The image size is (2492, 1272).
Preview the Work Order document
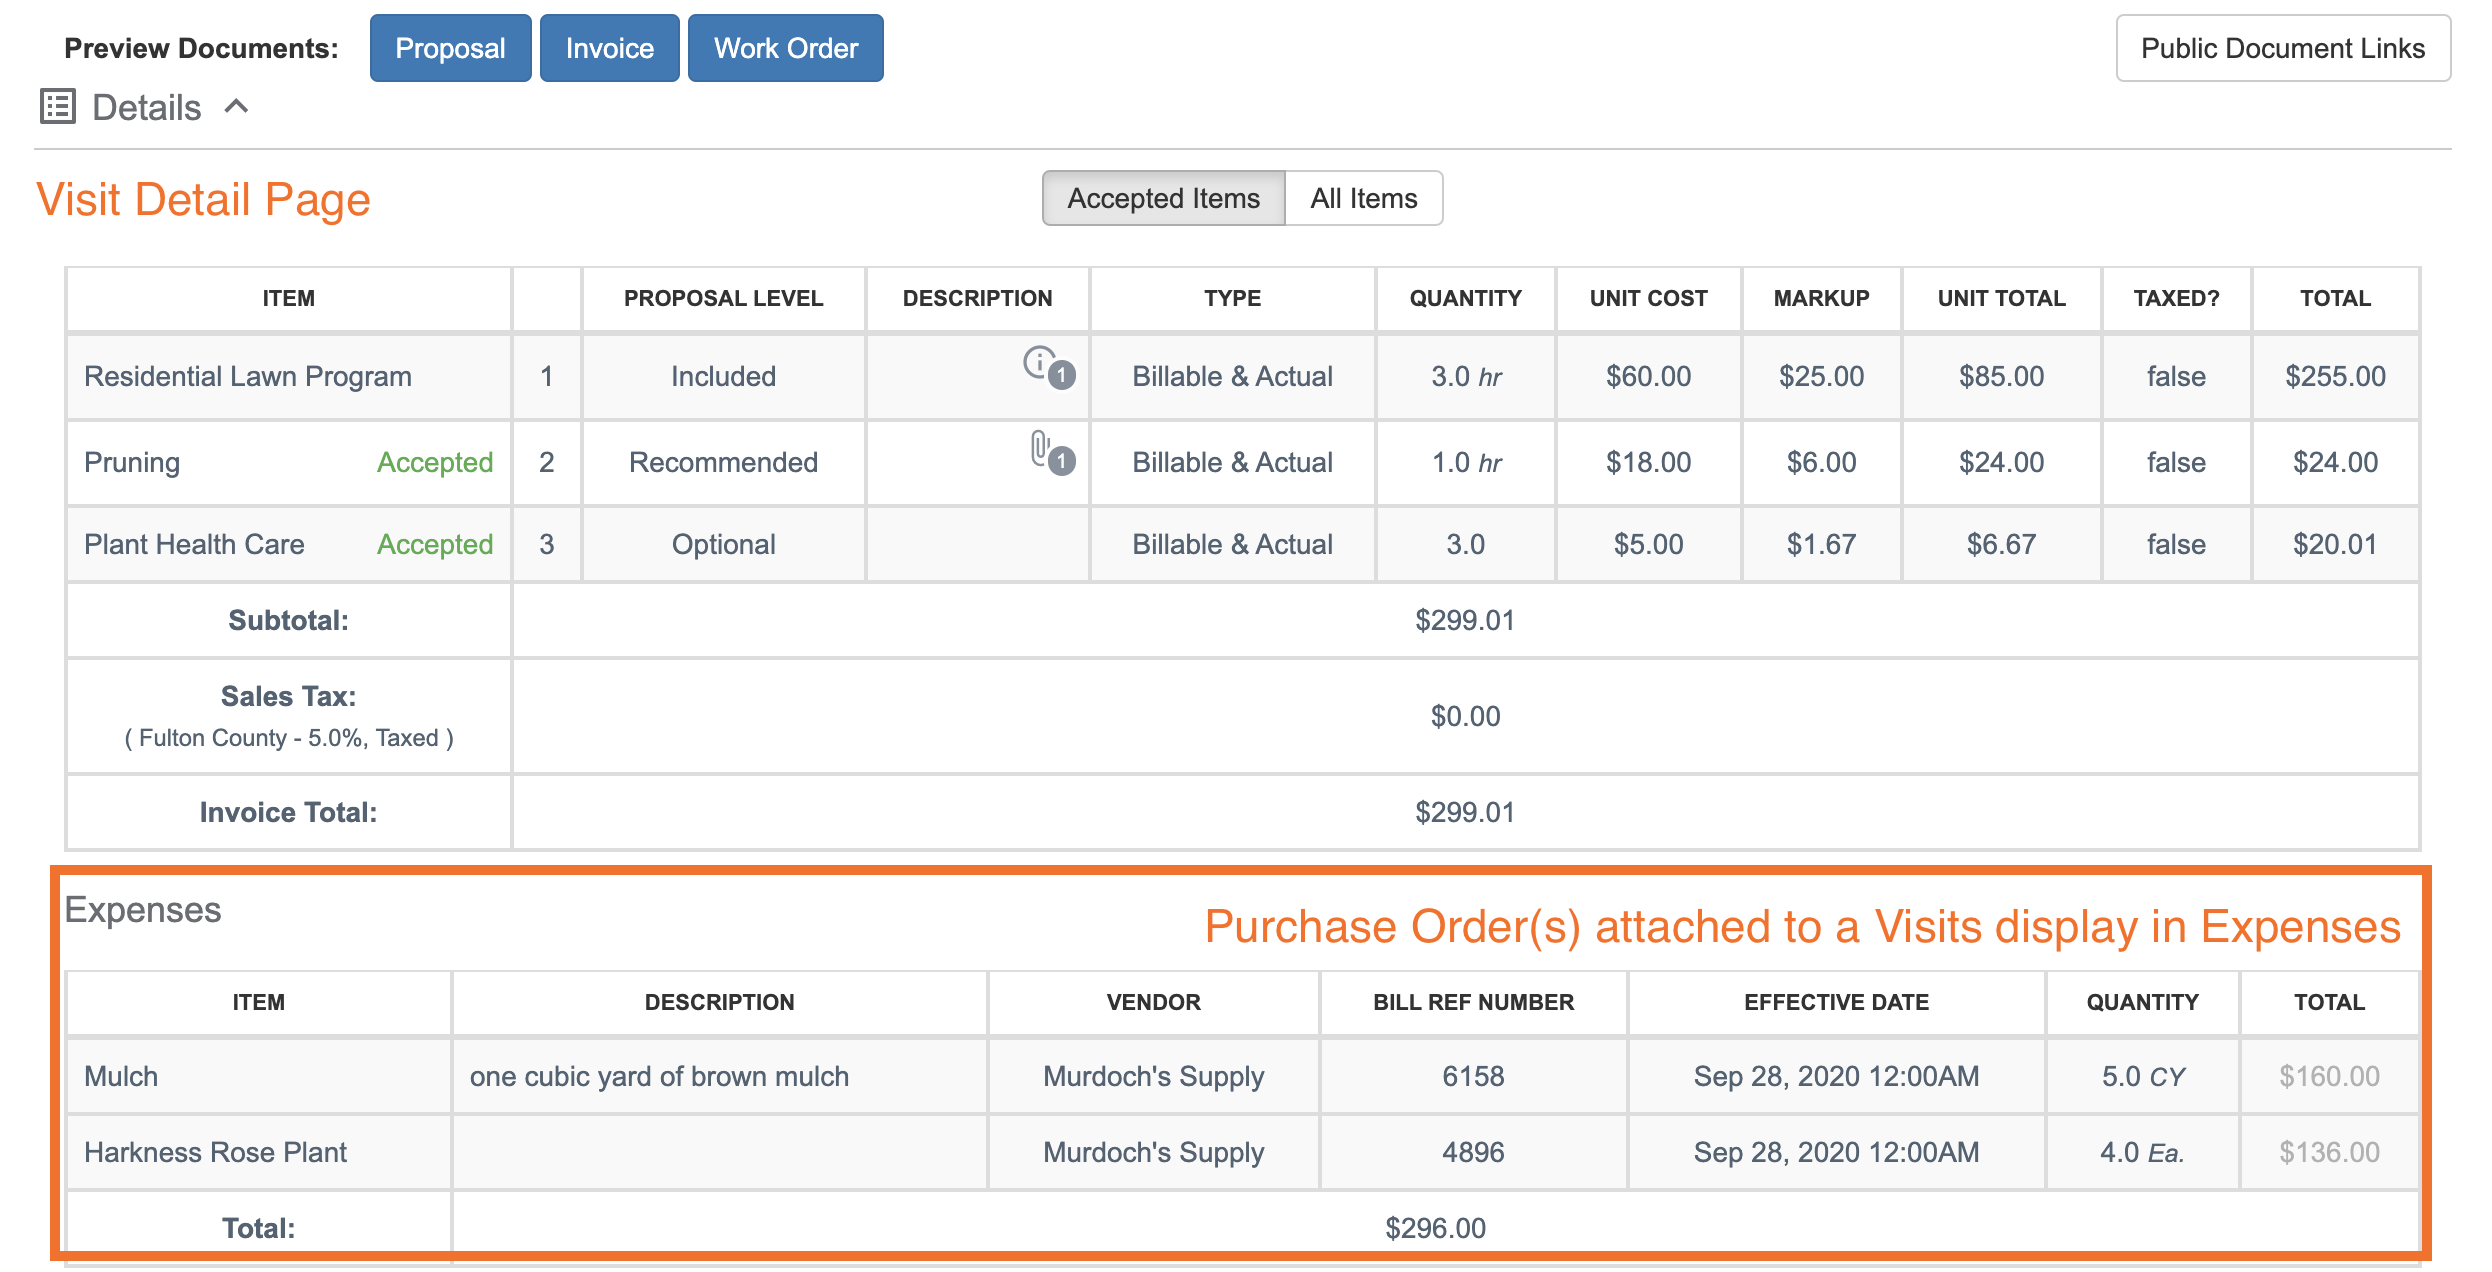click(785, 48)
